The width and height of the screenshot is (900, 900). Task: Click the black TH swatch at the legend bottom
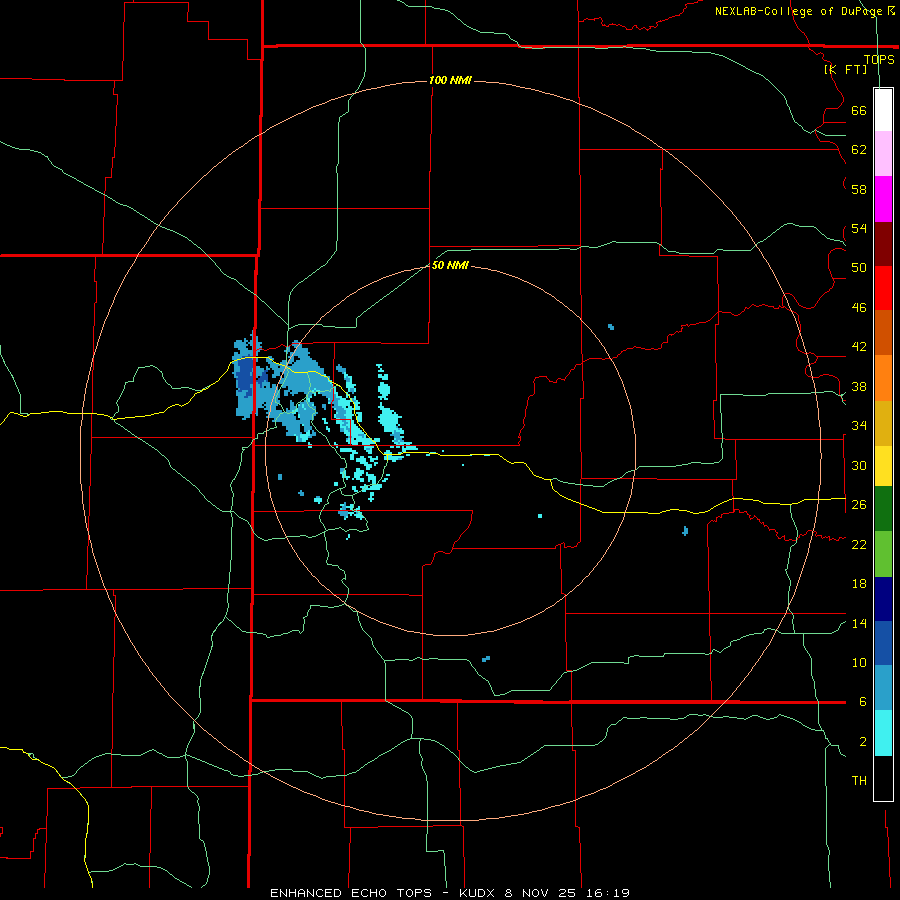click(x=883, y=778)
